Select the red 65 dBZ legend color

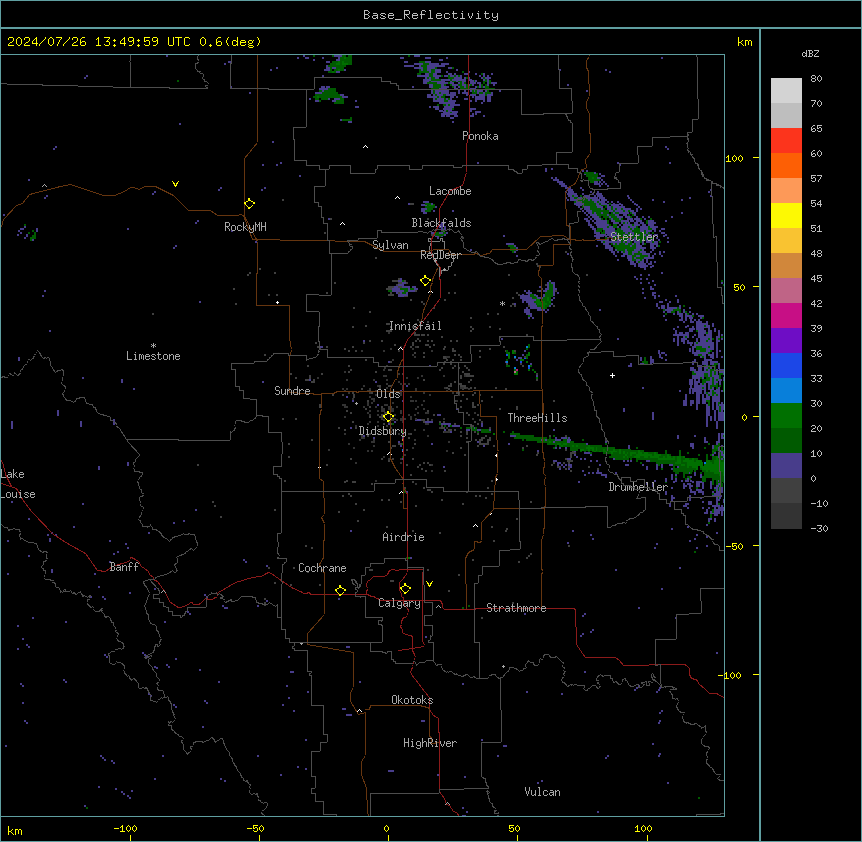tap(786, 140)
